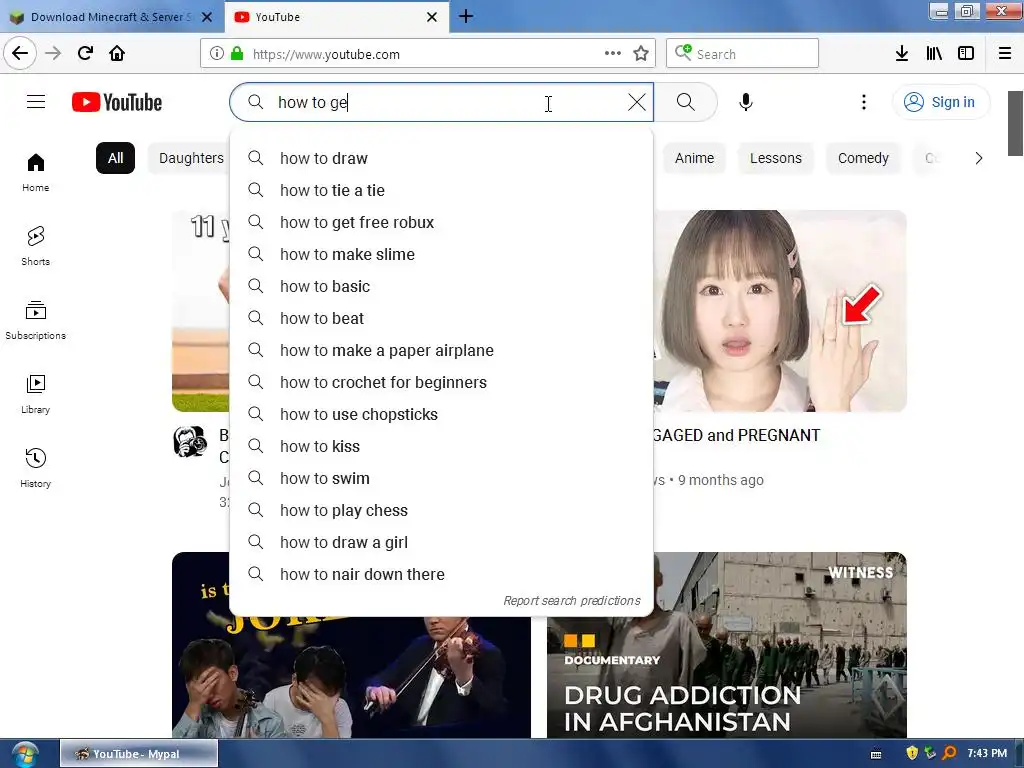Select the Anime filter chip

point(694,158)
